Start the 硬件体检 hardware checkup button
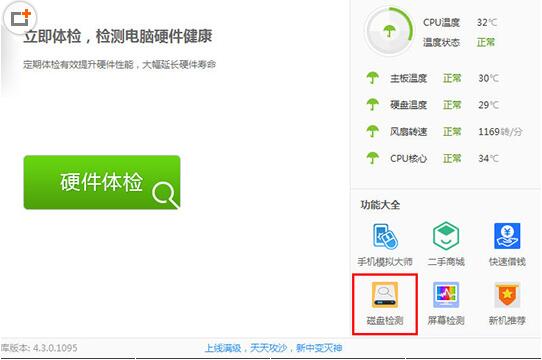This screenshot has width=542, height=360. click(x=102, y=182)
